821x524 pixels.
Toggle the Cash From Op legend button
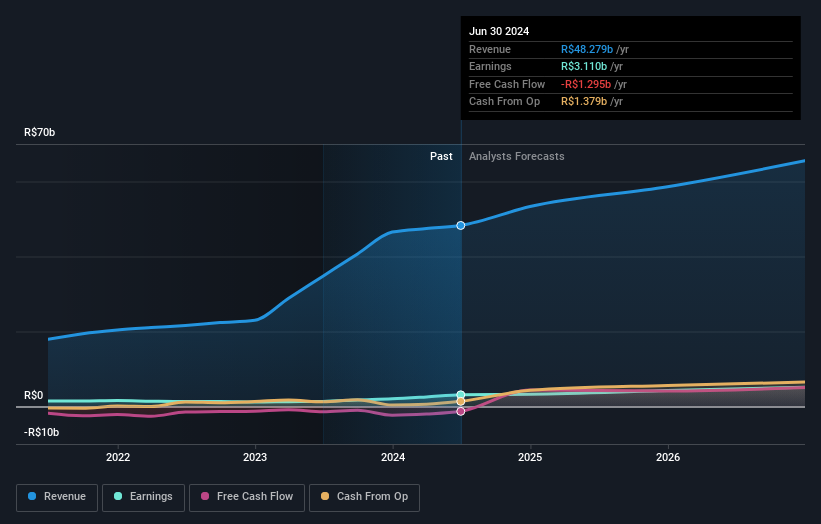[x=364, y=497]
